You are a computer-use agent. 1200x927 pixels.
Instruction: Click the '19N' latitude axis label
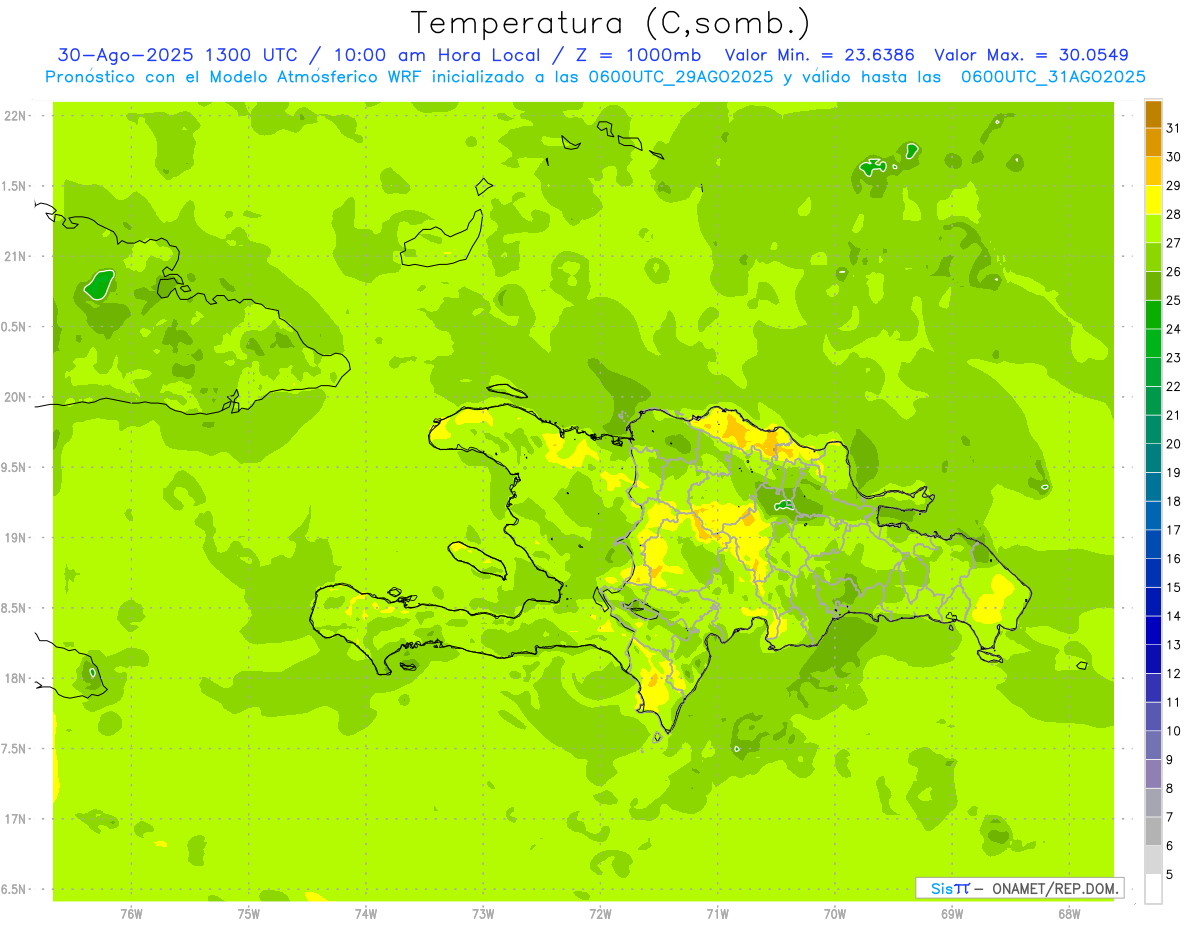click(x=17, y=538)
